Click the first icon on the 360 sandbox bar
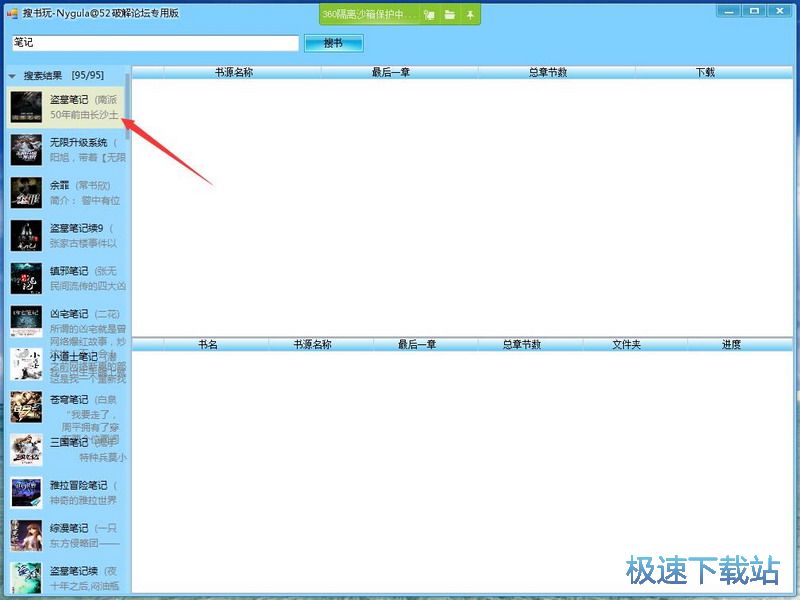This screenshot has height=600, width=800. pos(429,15)
